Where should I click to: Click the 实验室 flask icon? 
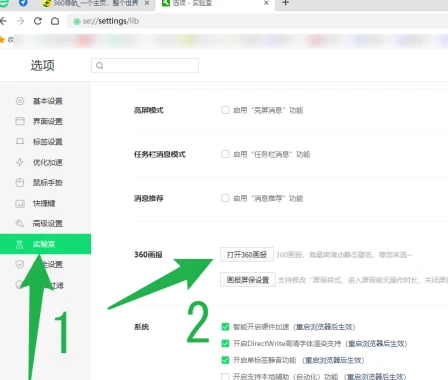(19, 244)
